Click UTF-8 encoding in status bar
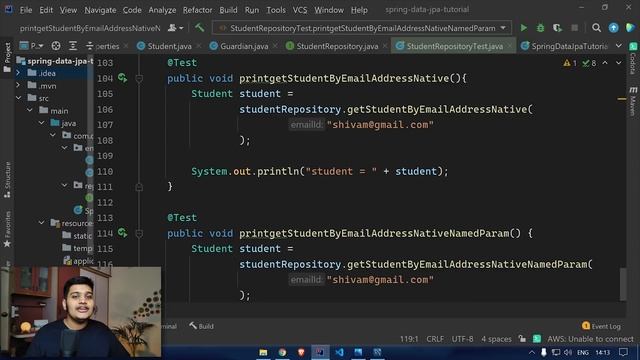The height and width of the screenshot is (360, 640). pyautogui.click(x=462, y=339)
